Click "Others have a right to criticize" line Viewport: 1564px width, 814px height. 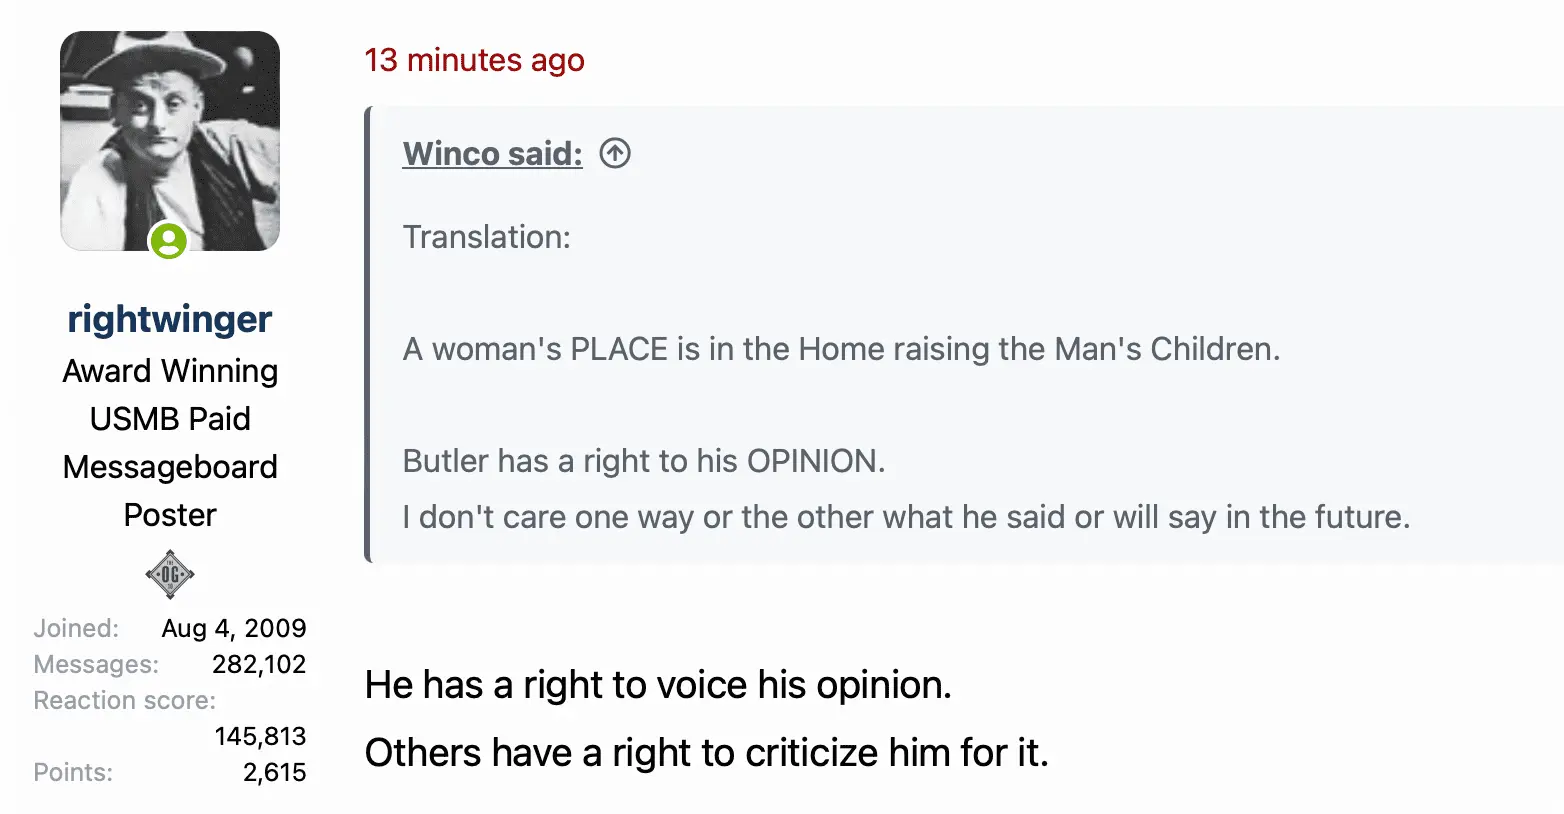(x=706, y=753)
